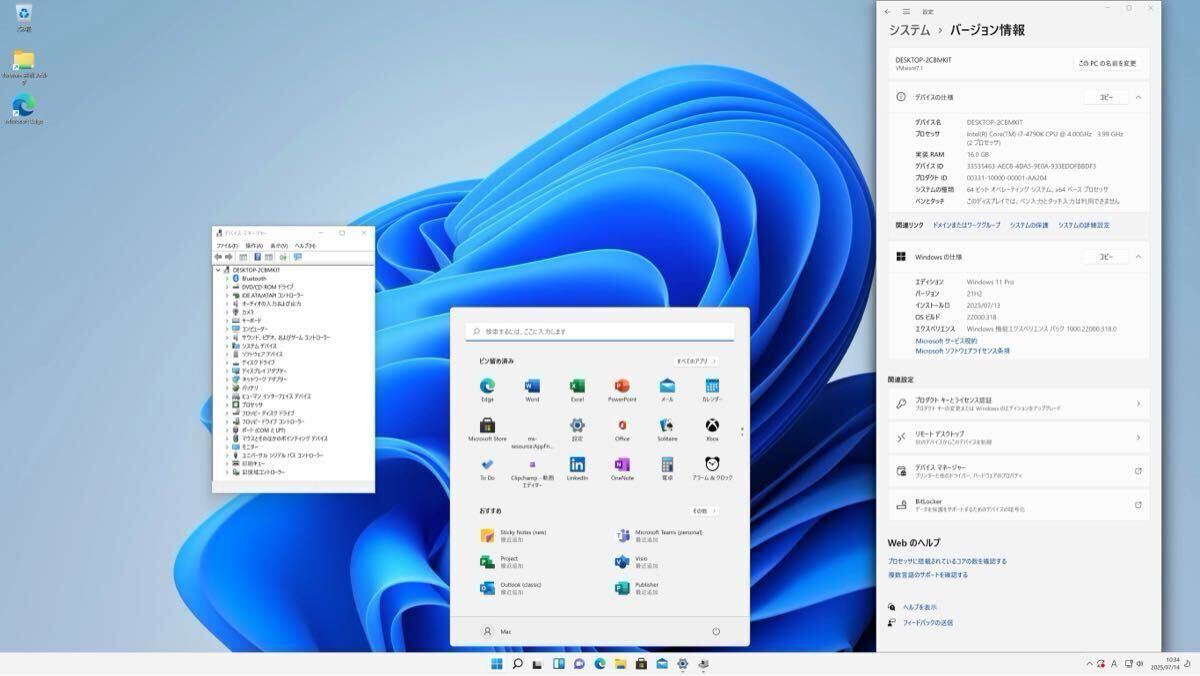Open リモート デスクトップ settings row
This screenshot has width=1200, height=676.
(x=1018, y=437)
